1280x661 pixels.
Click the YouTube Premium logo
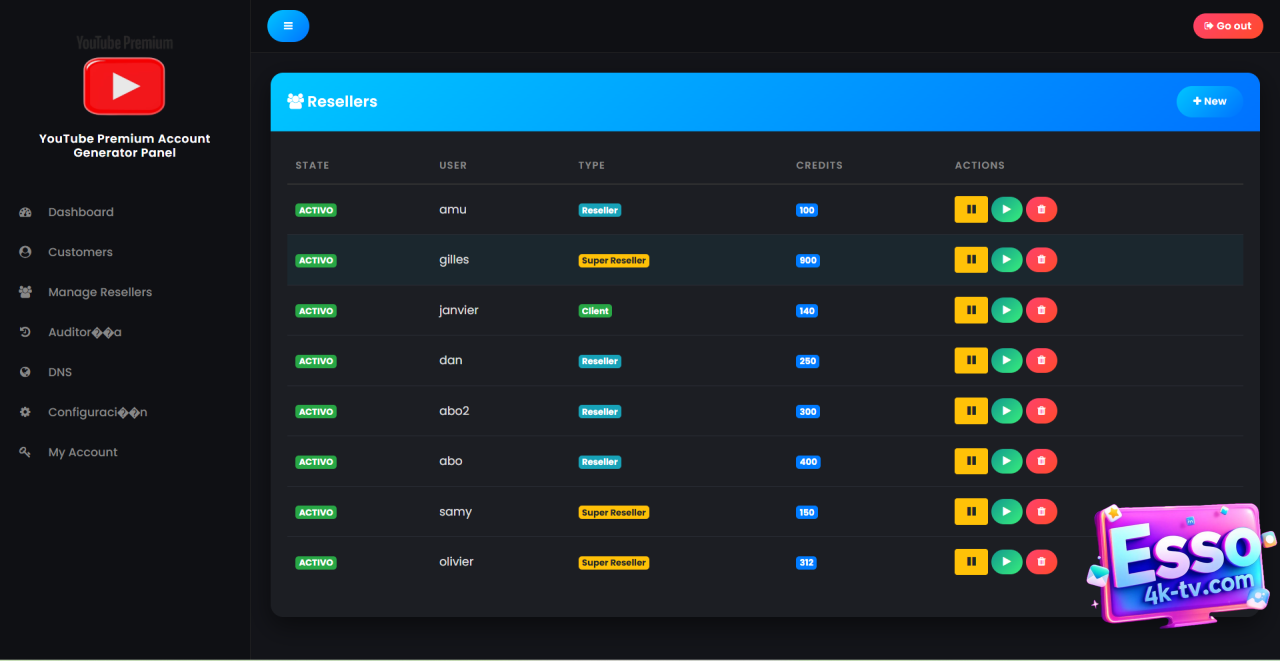[124, 85]
